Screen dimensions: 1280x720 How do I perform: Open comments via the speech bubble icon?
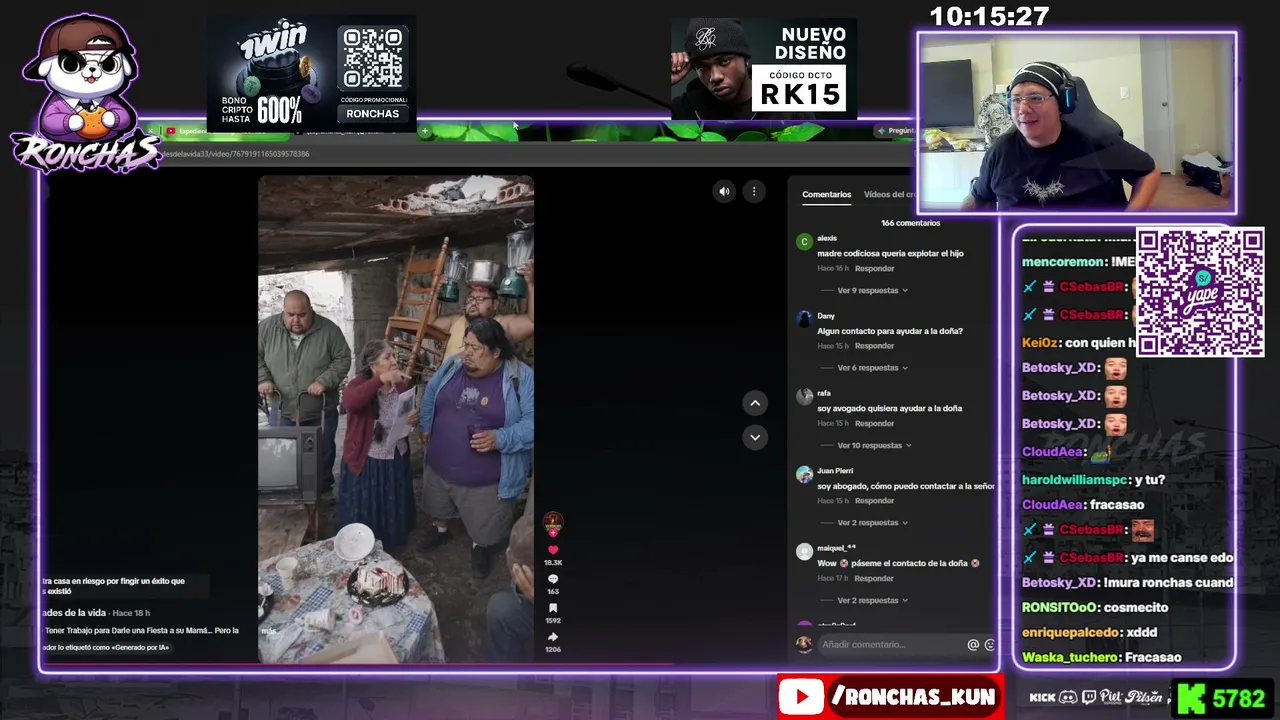[x=553, y=579]
